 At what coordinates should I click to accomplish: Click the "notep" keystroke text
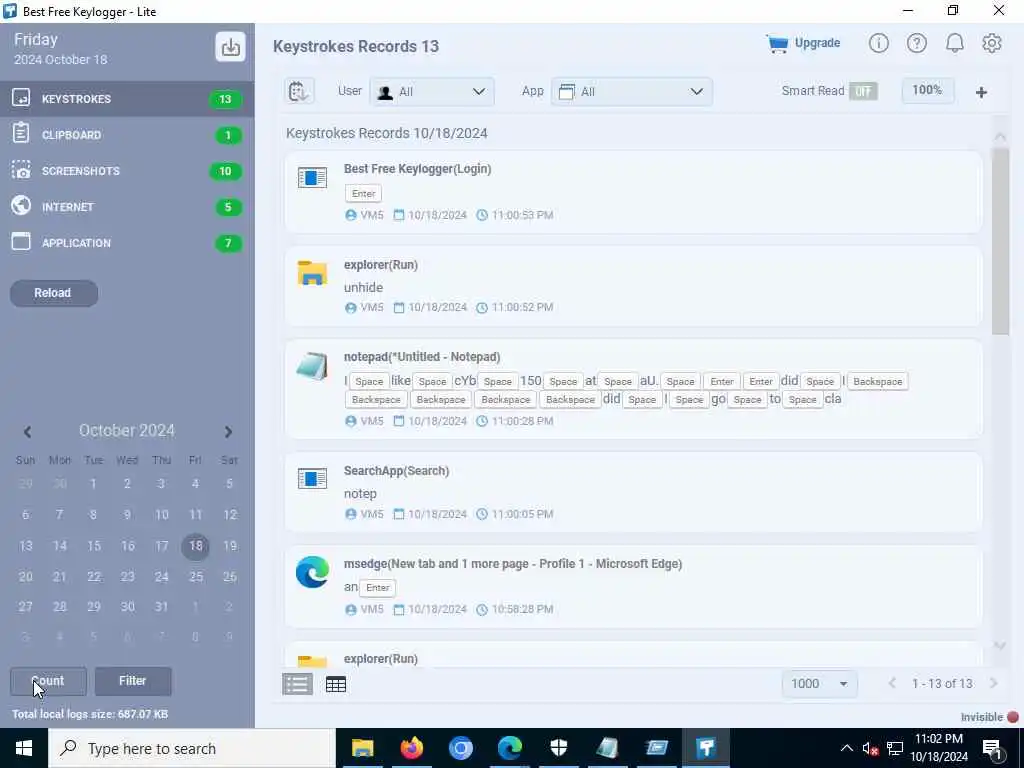pyautogui.click(x=360, y=494)
